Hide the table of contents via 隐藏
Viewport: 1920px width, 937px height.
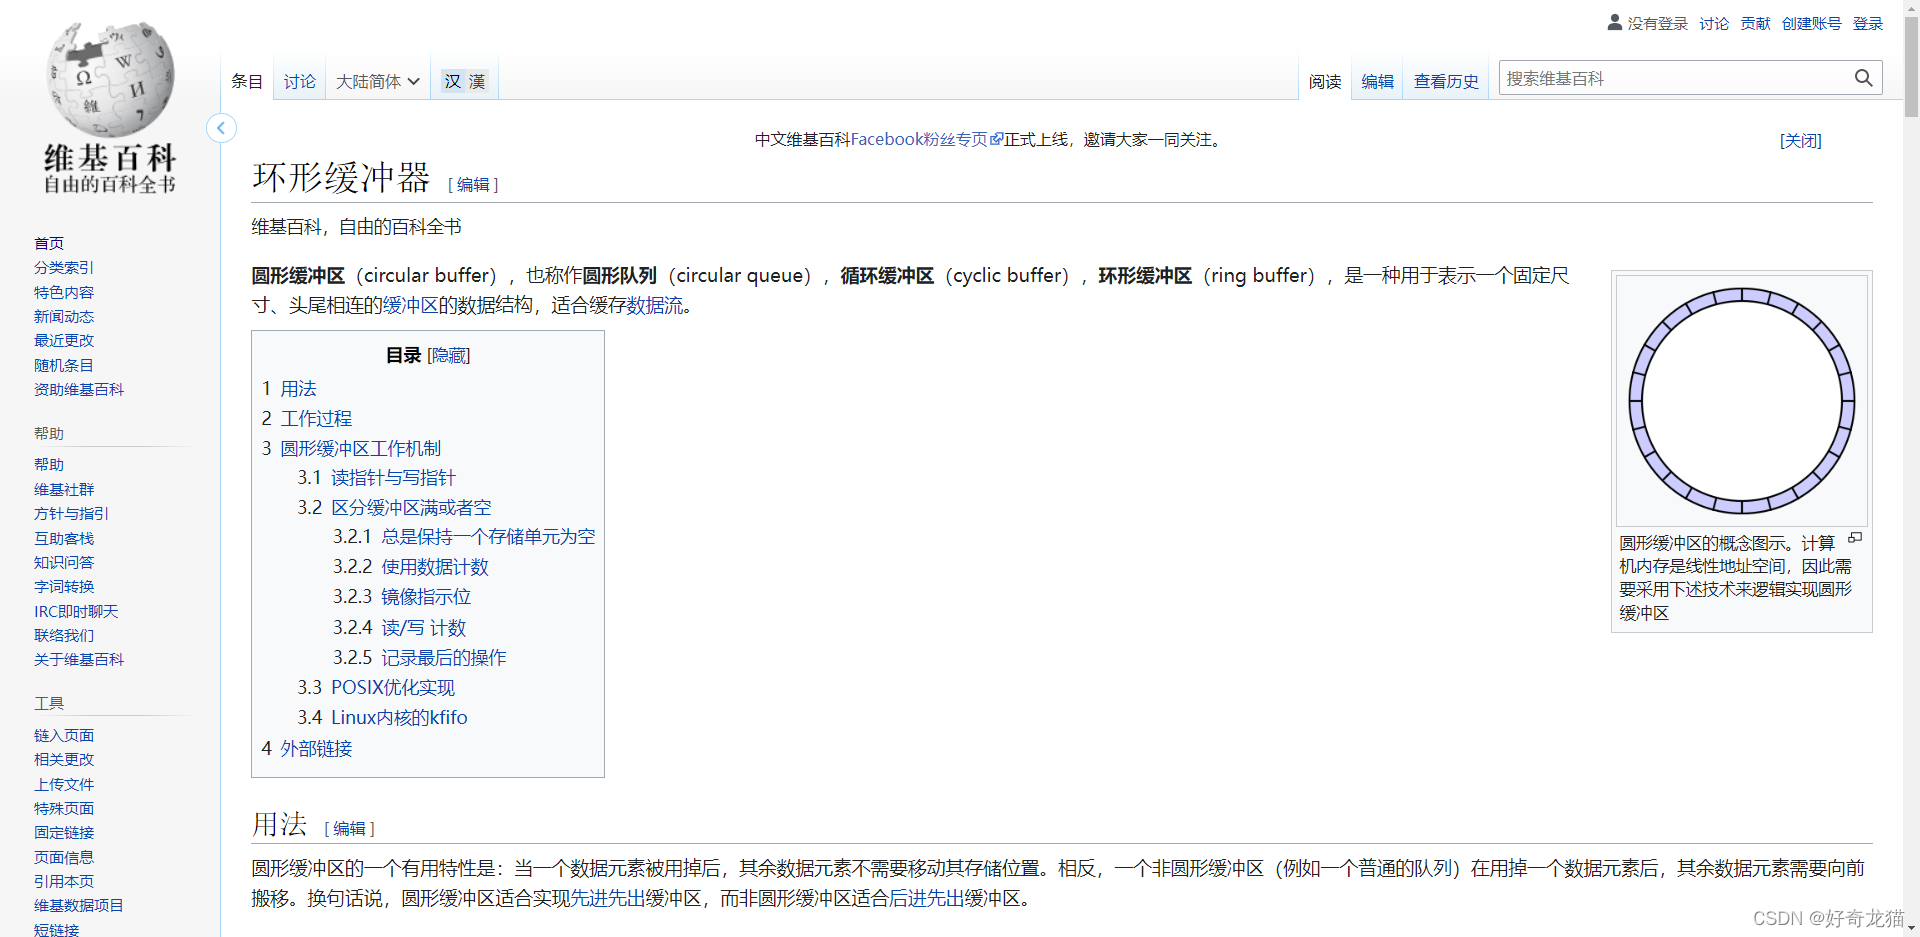click(449, 355)
